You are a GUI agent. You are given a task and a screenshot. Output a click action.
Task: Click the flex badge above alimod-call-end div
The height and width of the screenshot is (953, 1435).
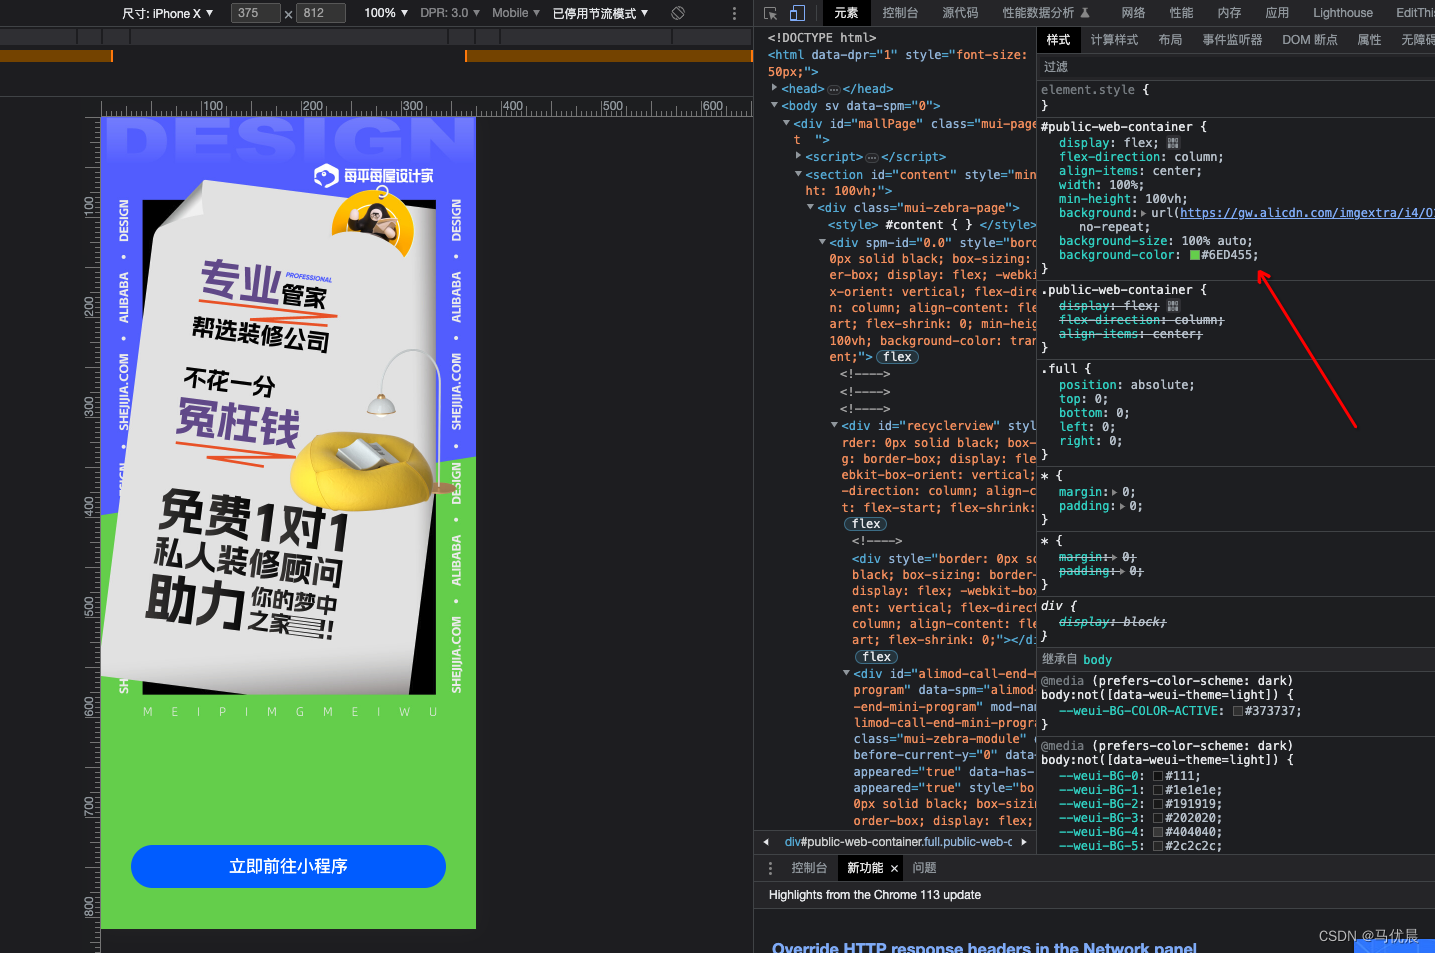pyautogui.click(x=877, y=657)
